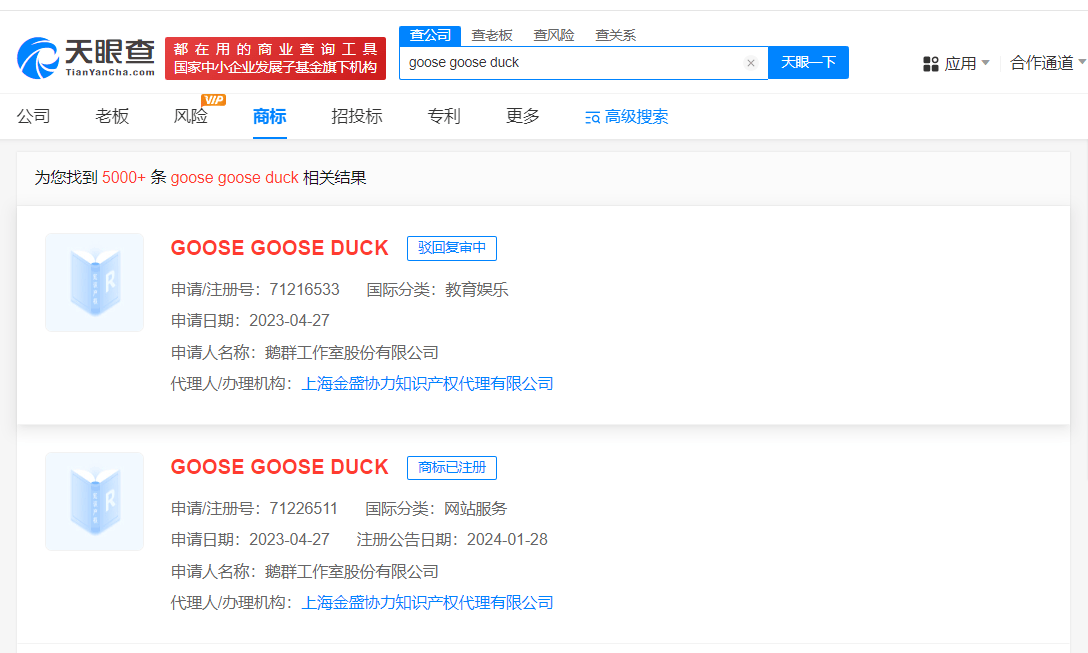Click first result applicant 鹅群工作室股份有限公司
The height and width of the screenshot is (653, 1088).
(352, 353)
